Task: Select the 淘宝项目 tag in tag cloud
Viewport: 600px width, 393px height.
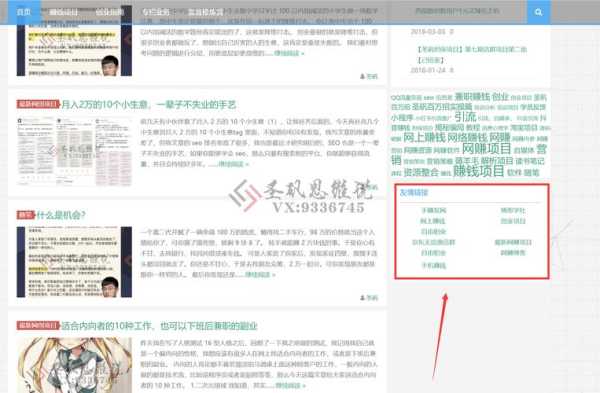Action: tap(524, 127)
